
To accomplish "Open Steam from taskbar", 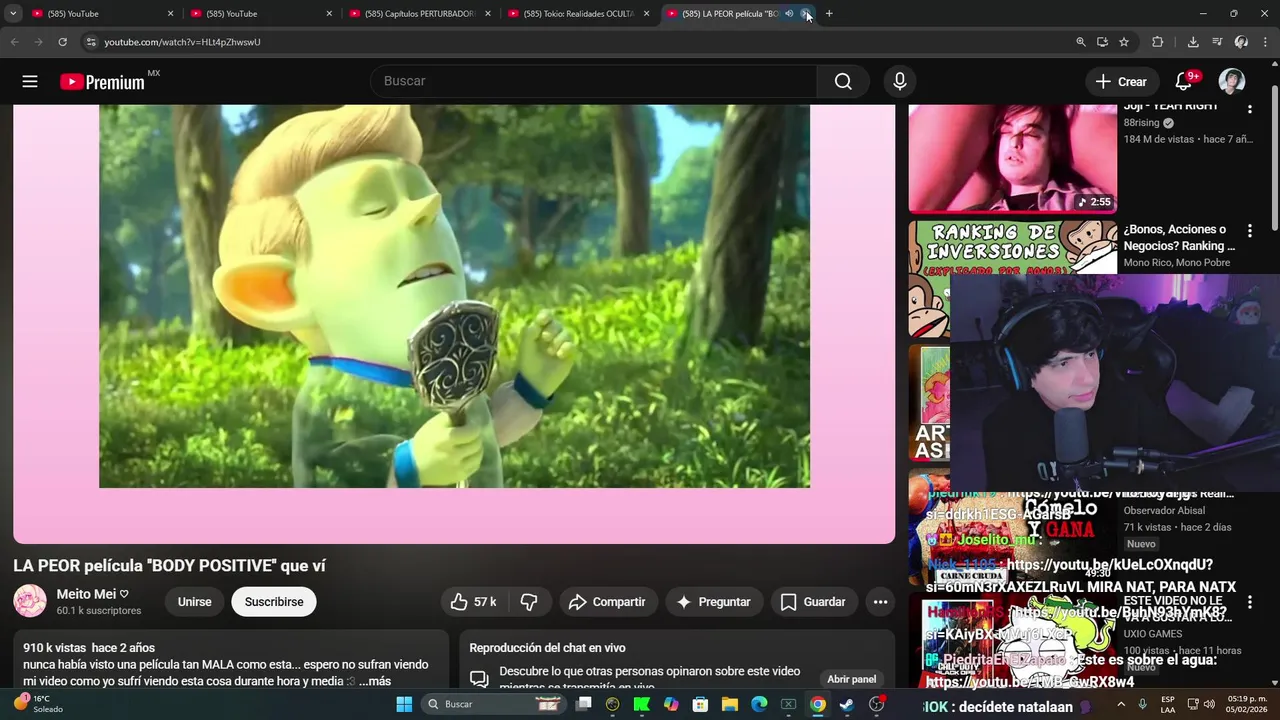I will (846, 704).
